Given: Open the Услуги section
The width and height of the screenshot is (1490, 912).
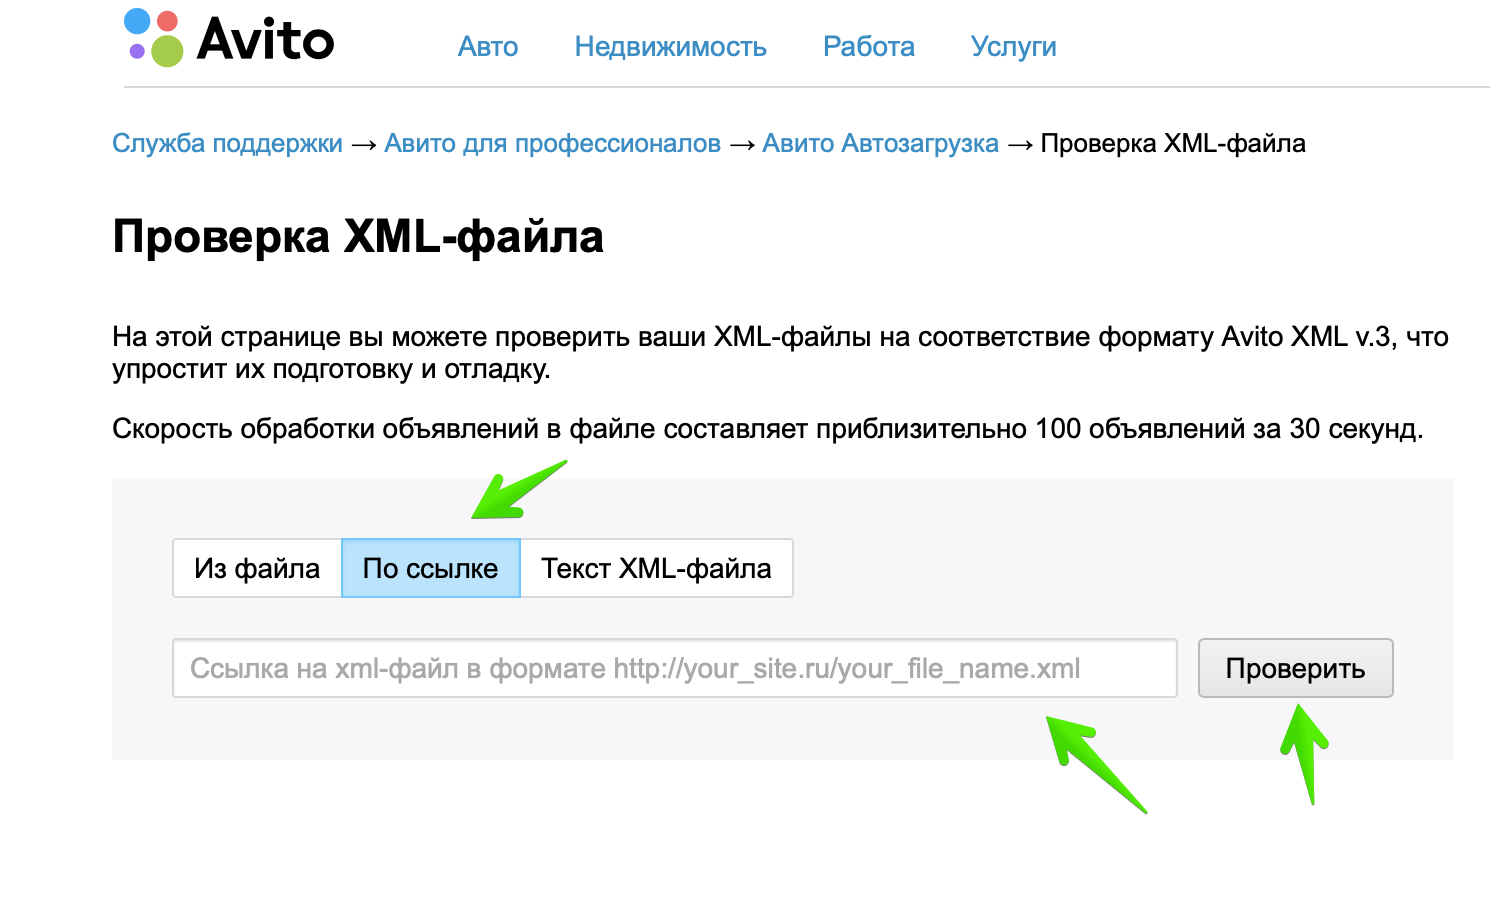Looking at the screenshot, I should [x=1013, y=47].
